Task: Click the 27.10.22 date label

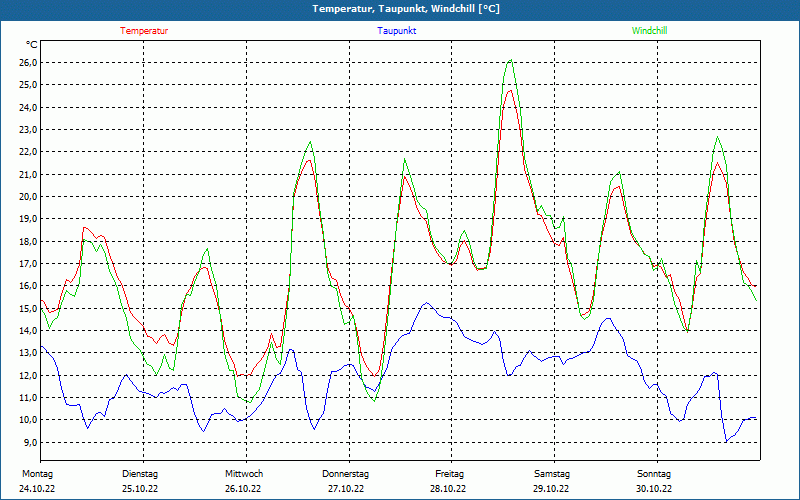Action: coord(346,489)
